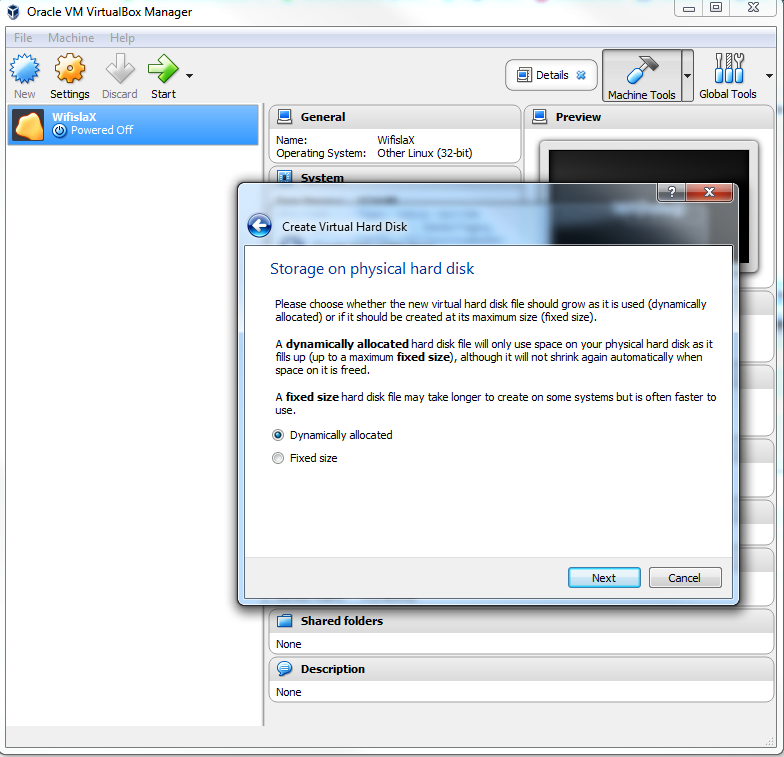Click the Description speech bubble icon
The image size is (784, 757).
tap(284, 668)
